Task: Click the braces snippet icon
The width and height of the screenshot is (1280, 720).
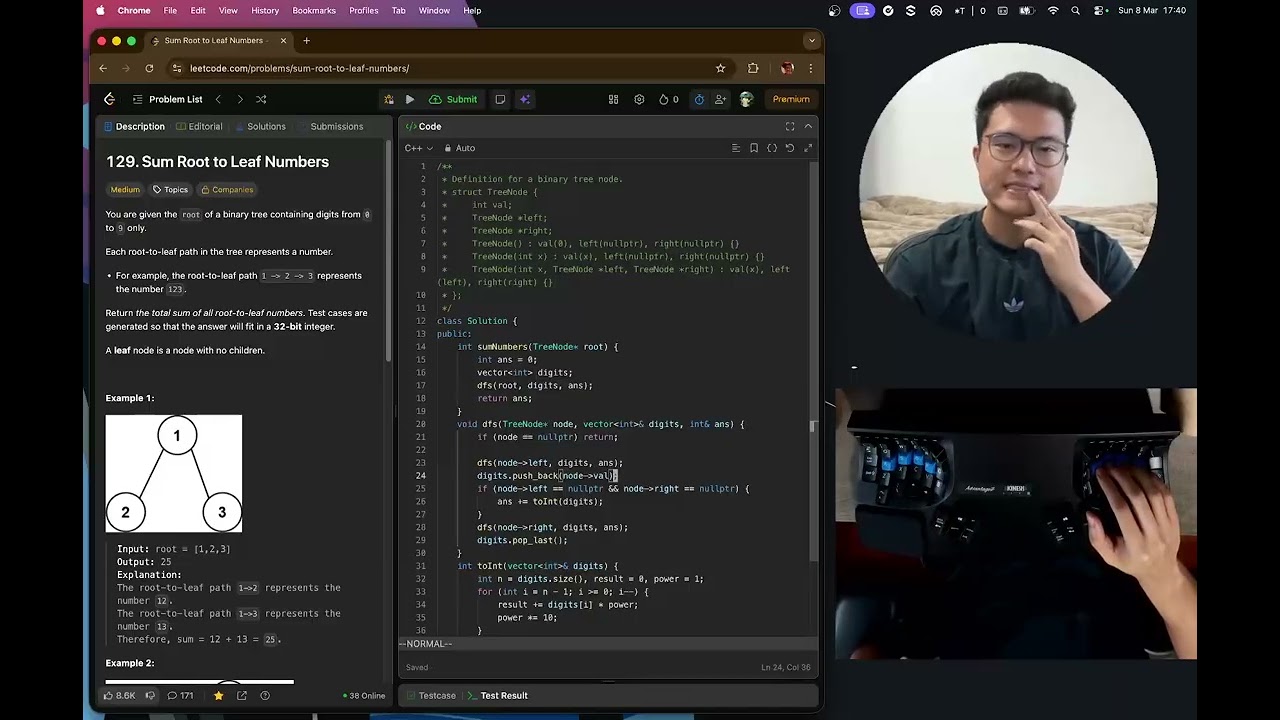Action: tap(772, 148)
